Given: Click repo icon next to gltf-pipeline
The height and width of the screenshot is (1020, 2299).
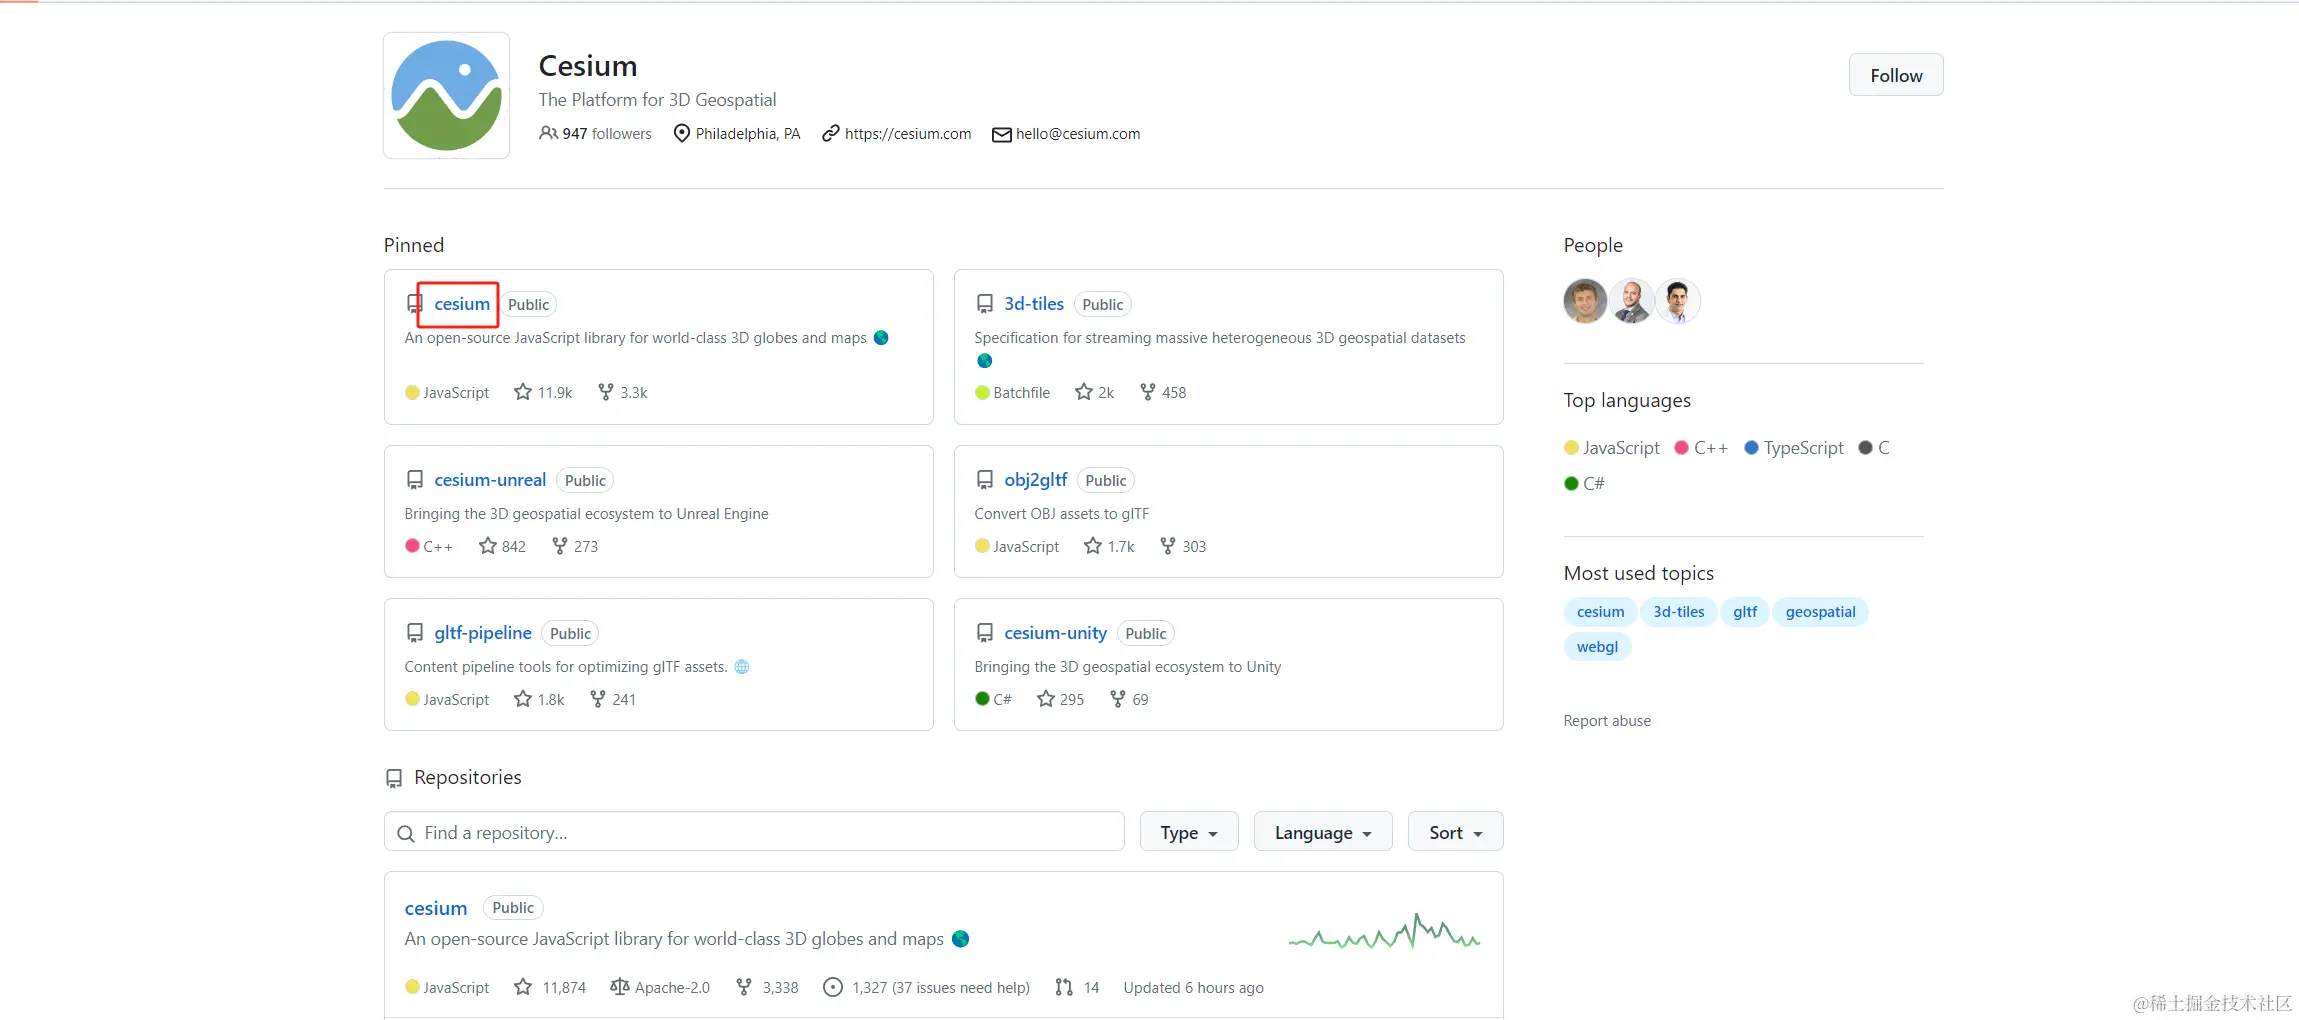Looking at the screenshot, I should coord(415,633).
